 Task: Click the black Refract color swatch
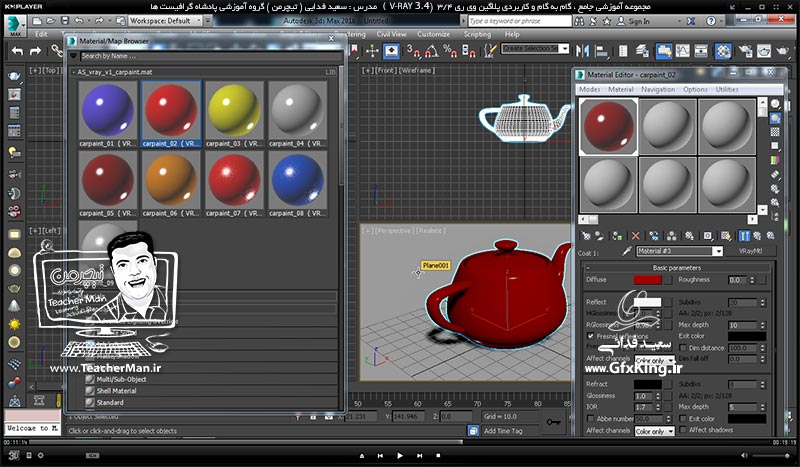pyautogui.click(x=647, y=384)
